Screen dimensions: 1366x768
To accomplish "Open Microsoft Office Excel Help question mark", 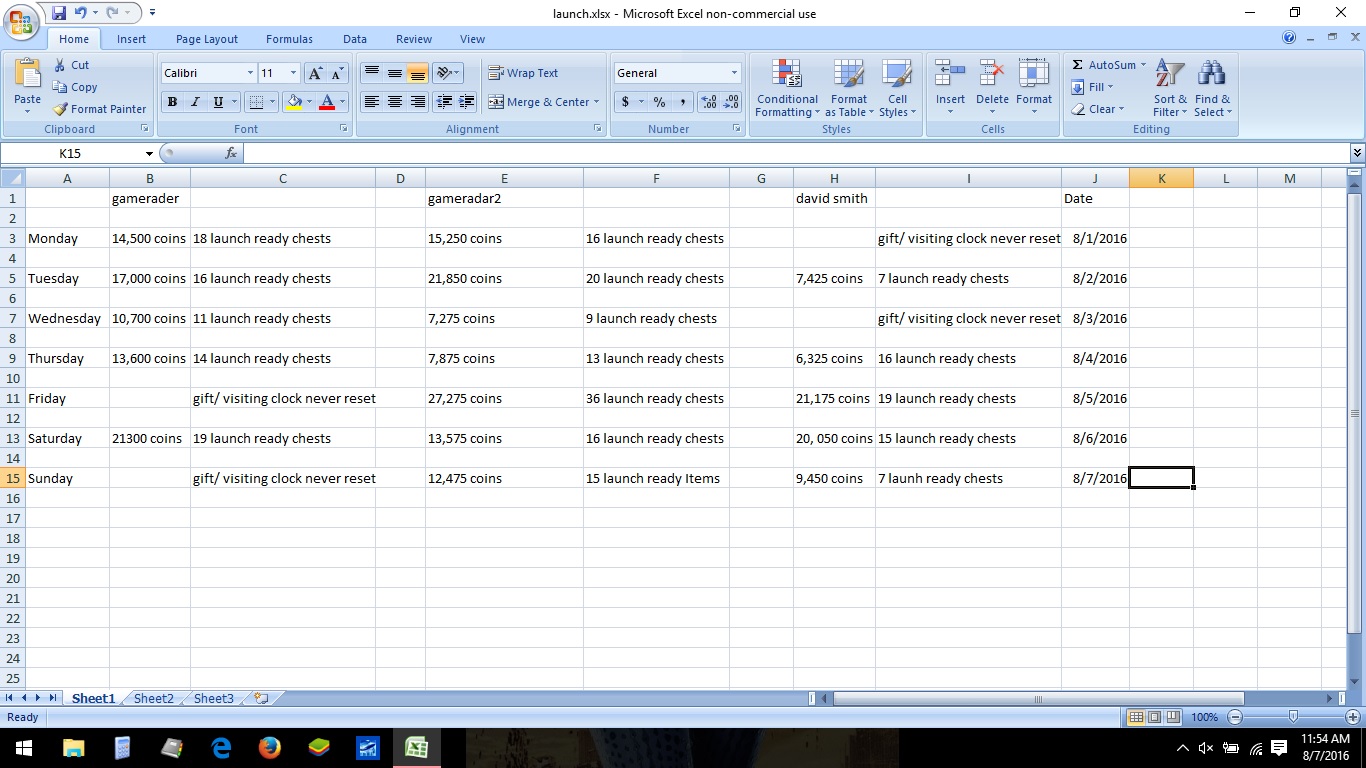I will tap(1289, 38).
